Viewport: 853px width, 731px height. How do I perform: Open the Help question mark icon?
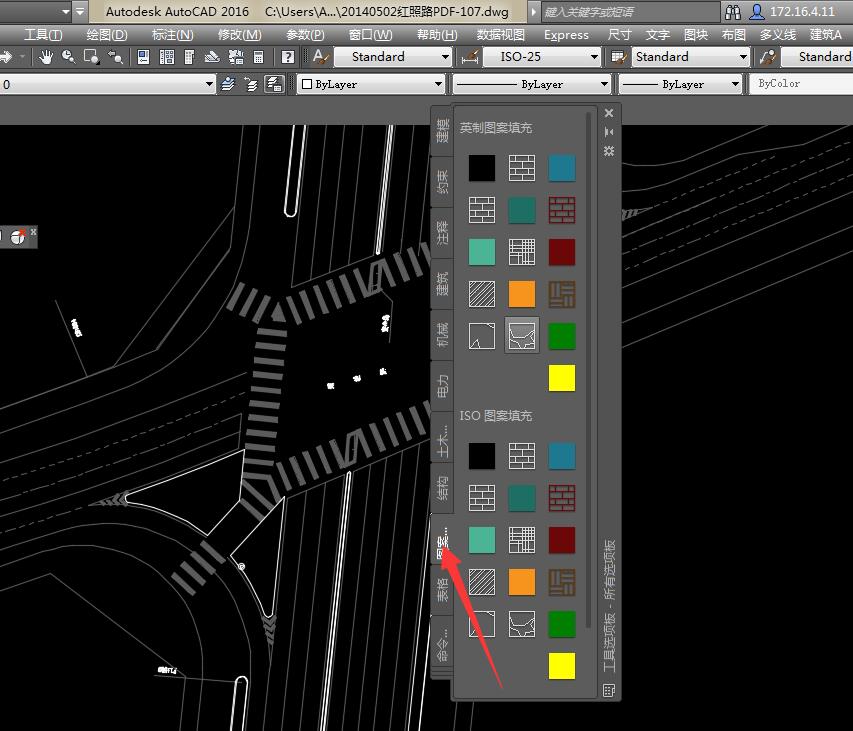click(x=288, y=57)
